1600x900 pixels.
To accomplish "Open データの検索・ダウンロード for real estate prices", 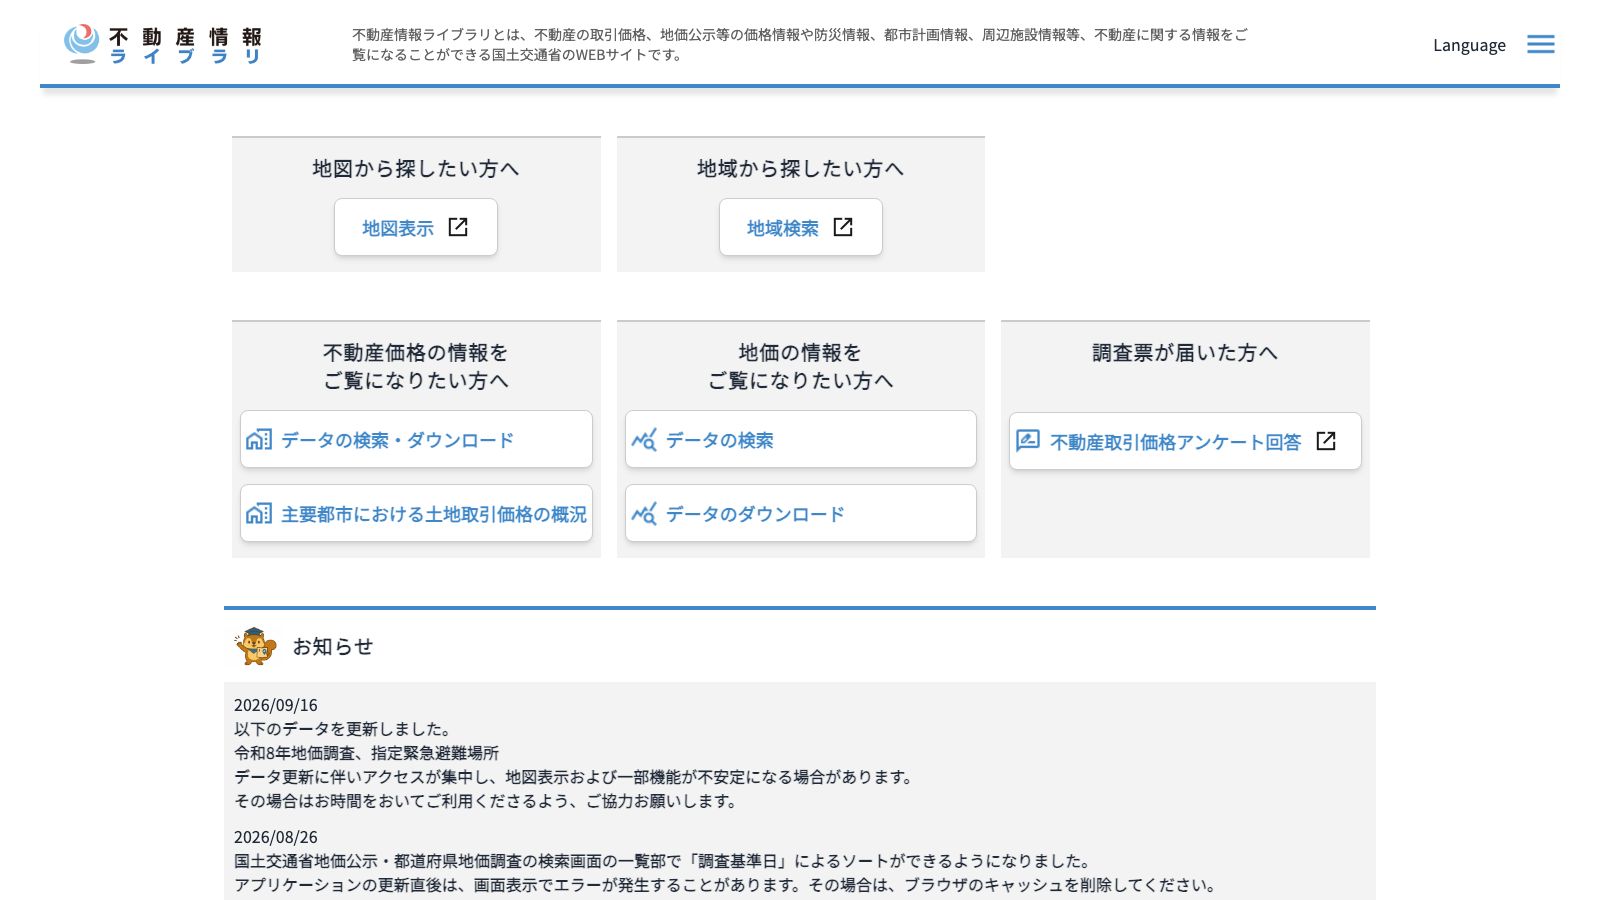I will point(416,439).
